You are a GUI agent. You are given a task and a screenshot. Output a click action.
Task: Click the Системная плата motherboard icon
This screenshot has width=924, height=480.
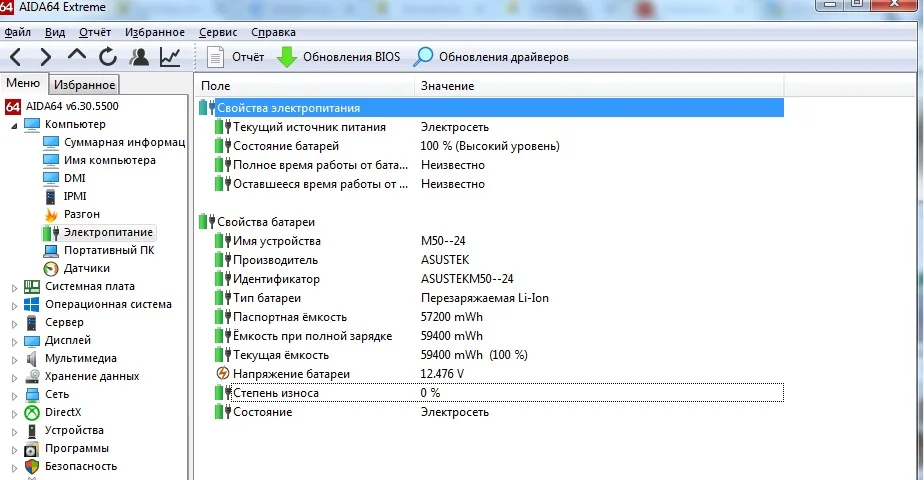pos(32,286)
